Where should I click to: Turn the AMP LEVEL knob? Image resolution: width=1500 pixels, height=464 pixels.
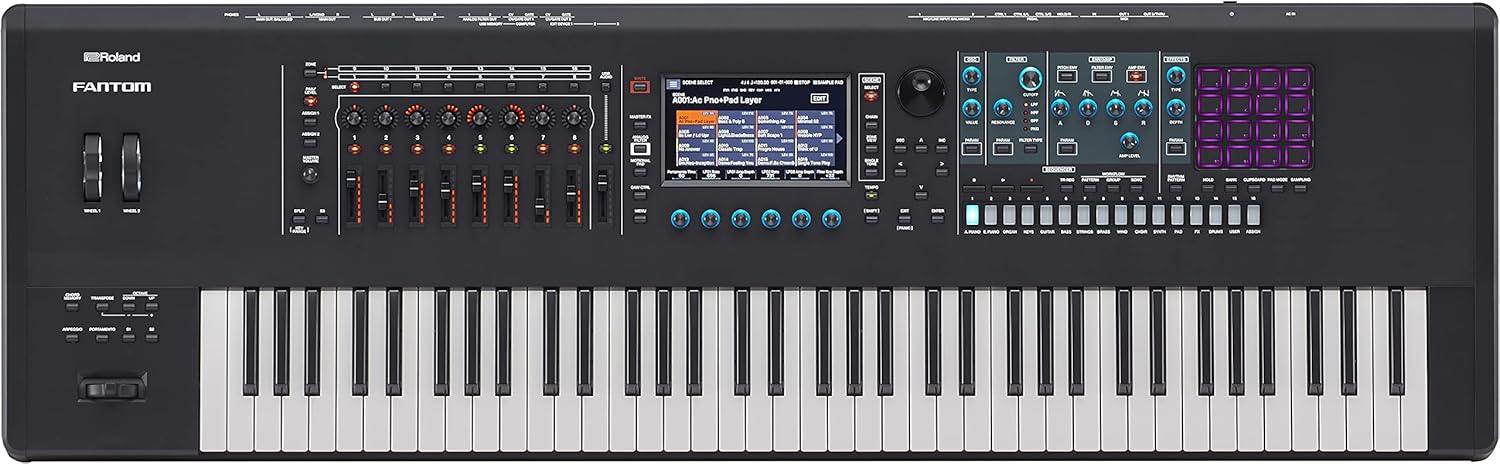[x=1129, y=141]
